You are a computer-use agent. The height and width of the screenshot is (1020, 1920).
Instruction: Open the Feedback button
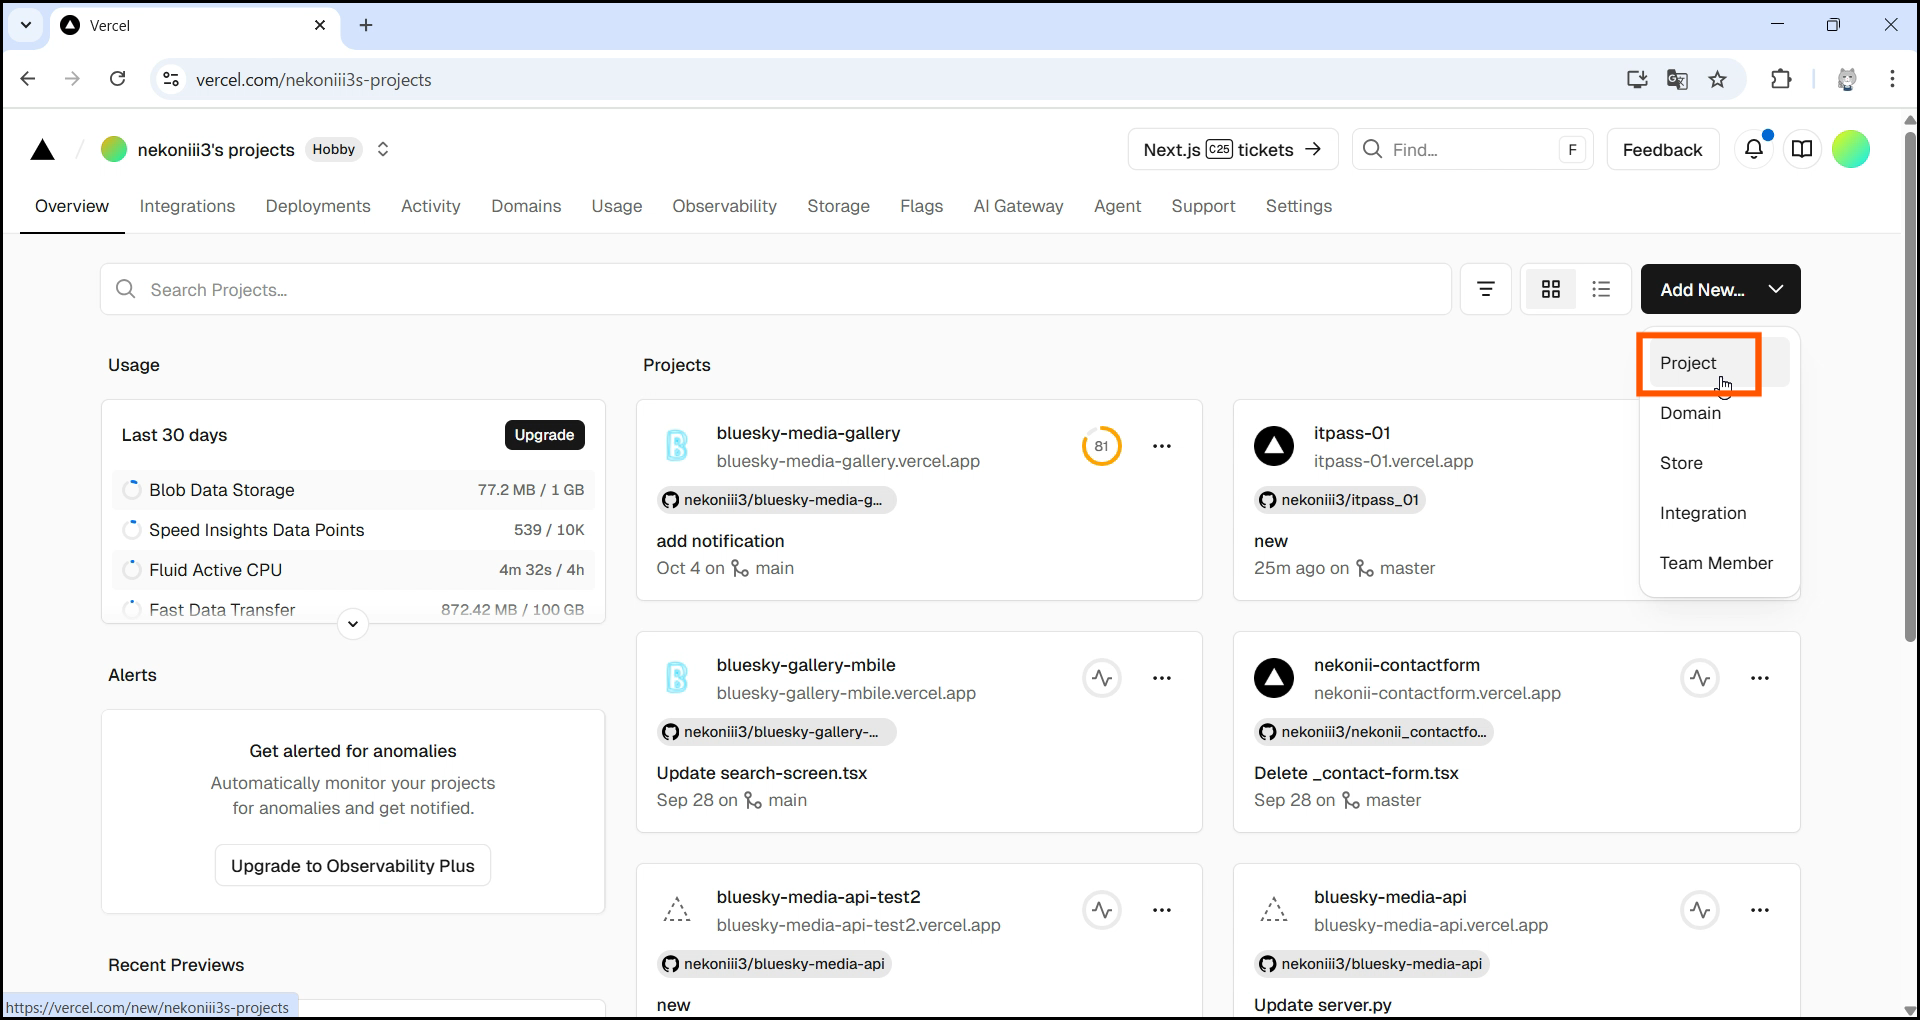click(1663, 149)
